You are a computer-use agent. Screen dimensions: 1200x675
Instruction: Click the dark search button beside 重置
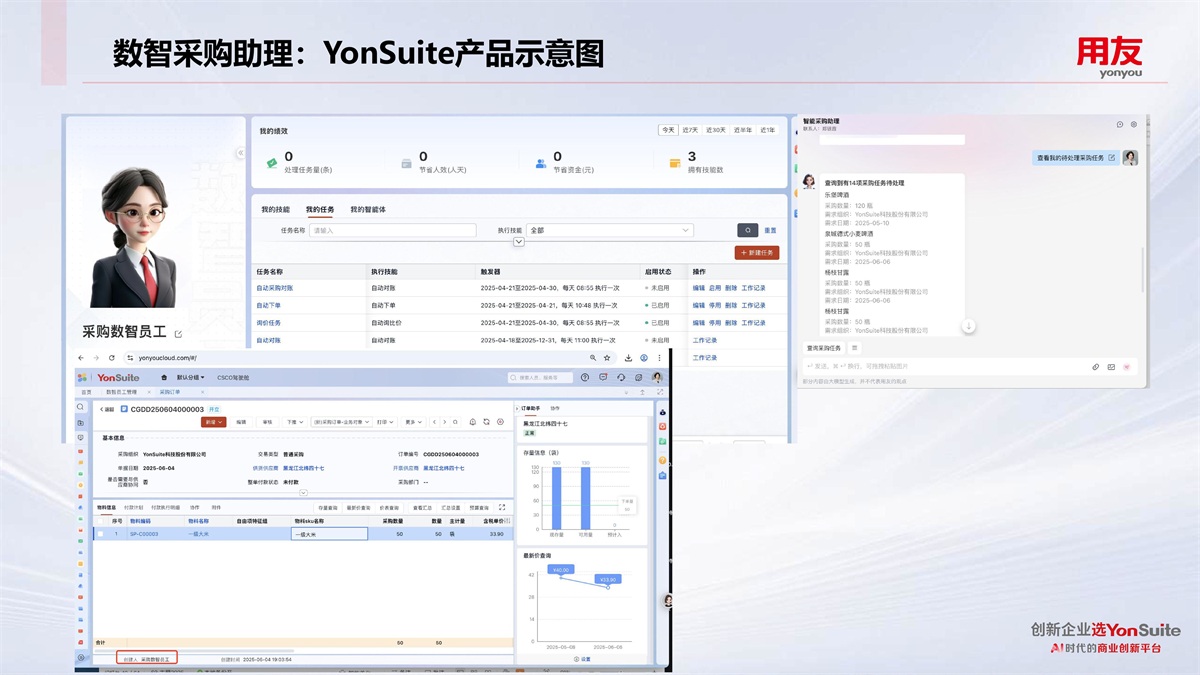point(747,230)
